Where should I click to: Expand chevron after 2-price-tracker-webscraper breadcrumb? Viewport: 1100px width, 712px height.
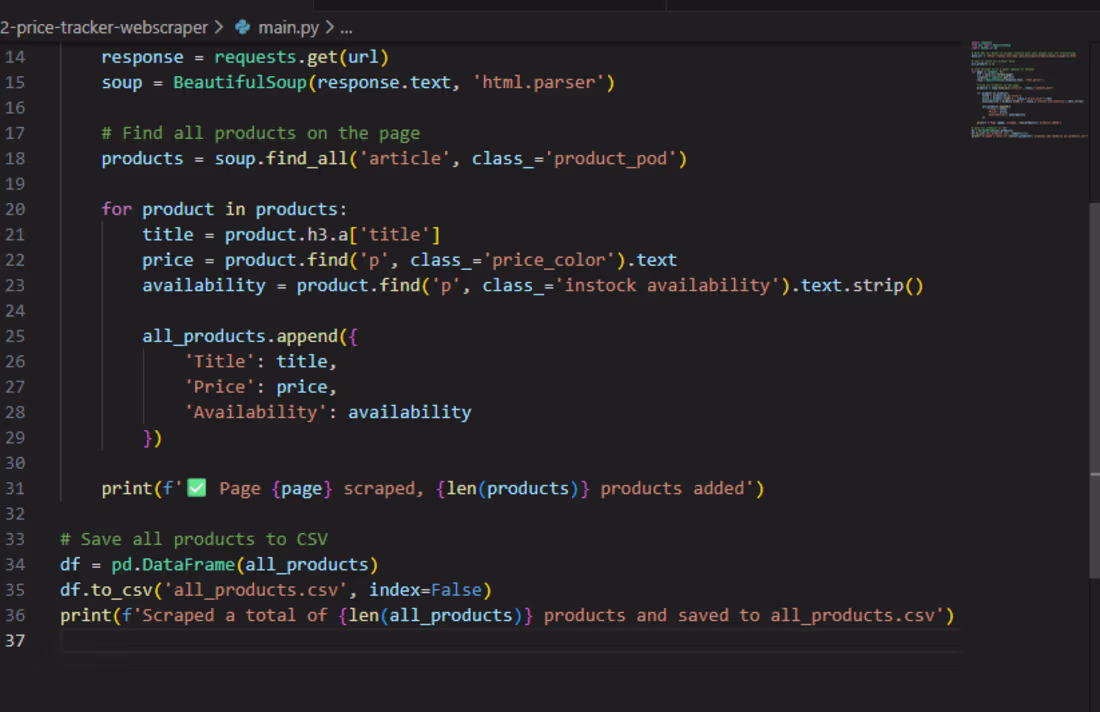coord(219,27)
